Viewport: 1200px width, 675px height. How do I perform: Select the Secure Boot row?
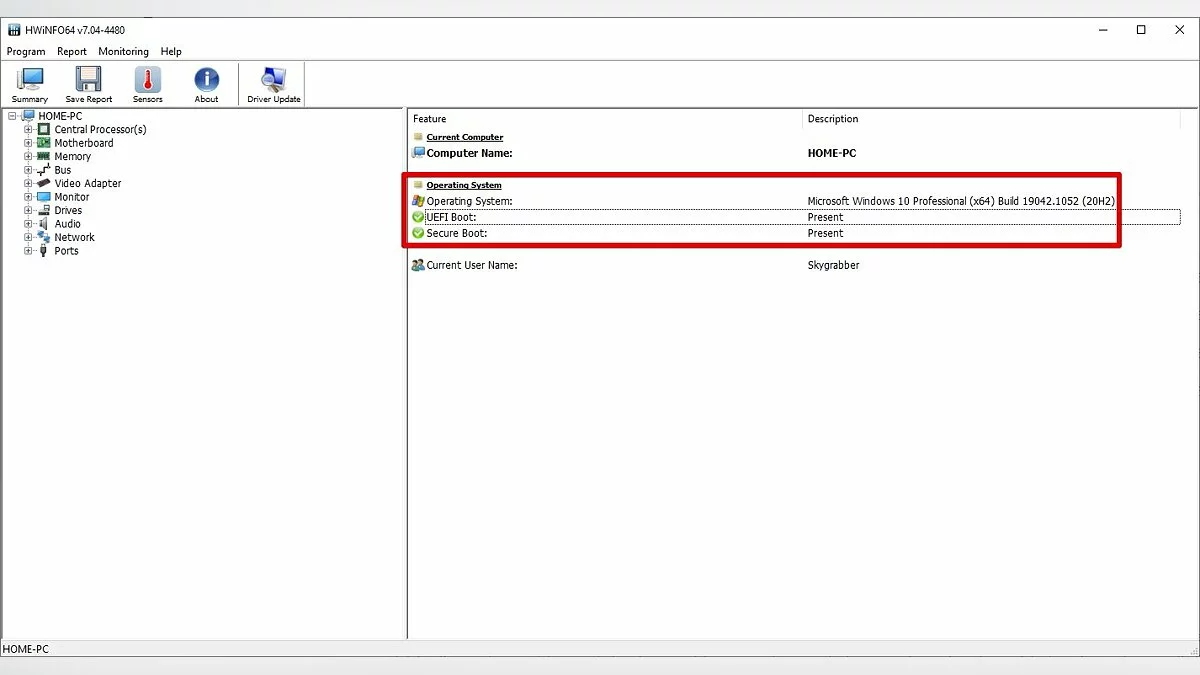pos(457,233)
